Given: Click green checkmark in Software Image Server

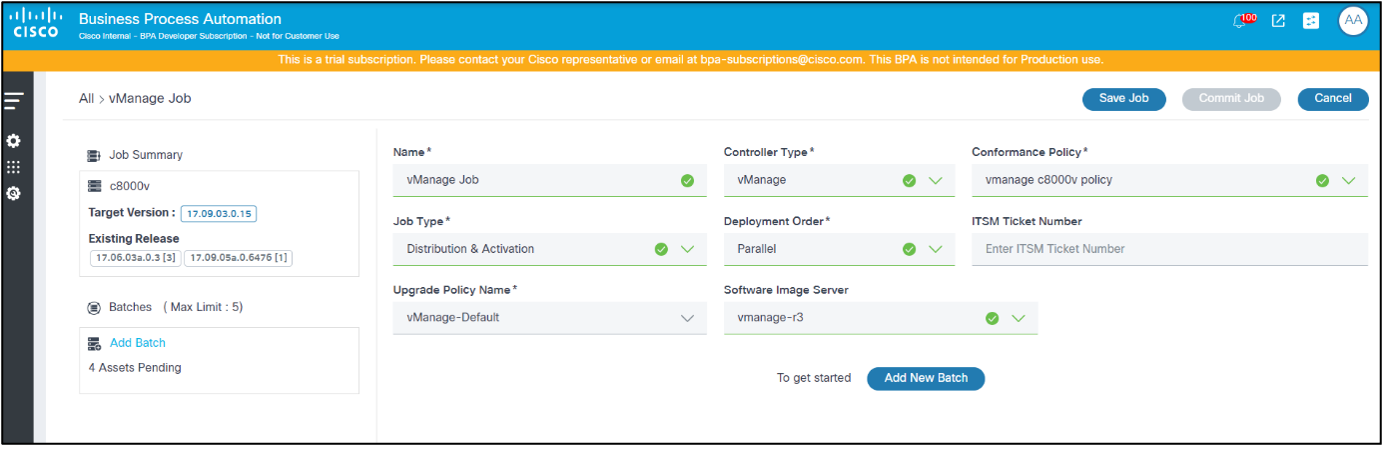Looking at the screenshot, I should [992, 318].
